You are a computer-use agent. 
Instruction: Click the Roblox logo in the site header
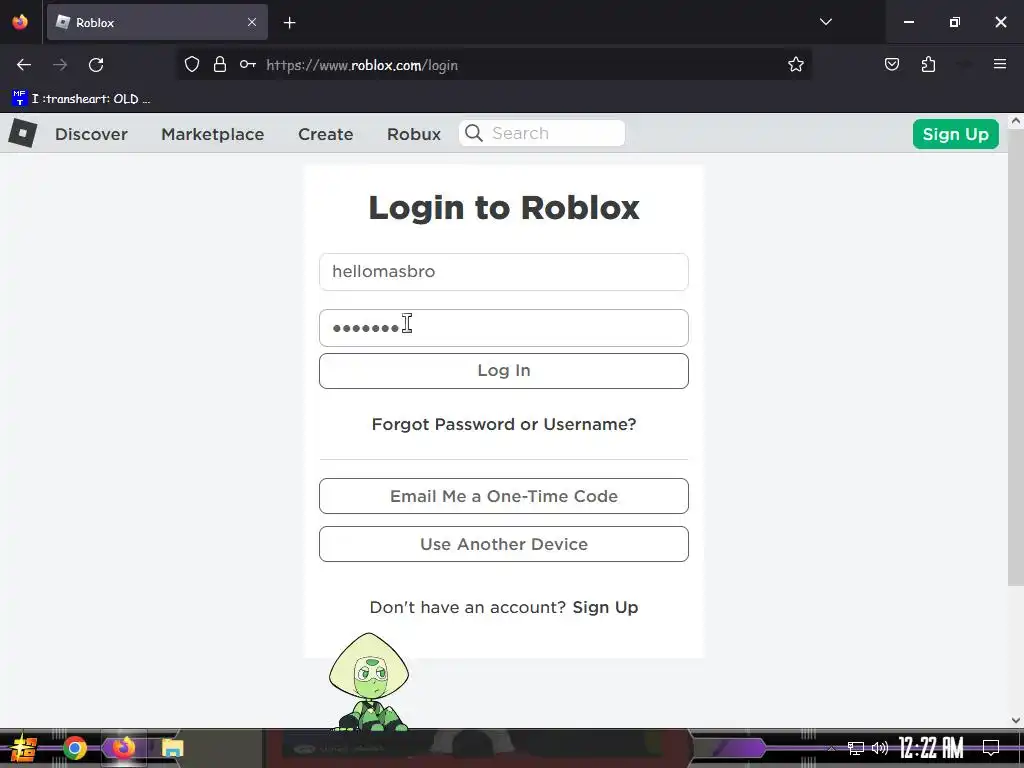pyautogui.click(x=23, y=133)
